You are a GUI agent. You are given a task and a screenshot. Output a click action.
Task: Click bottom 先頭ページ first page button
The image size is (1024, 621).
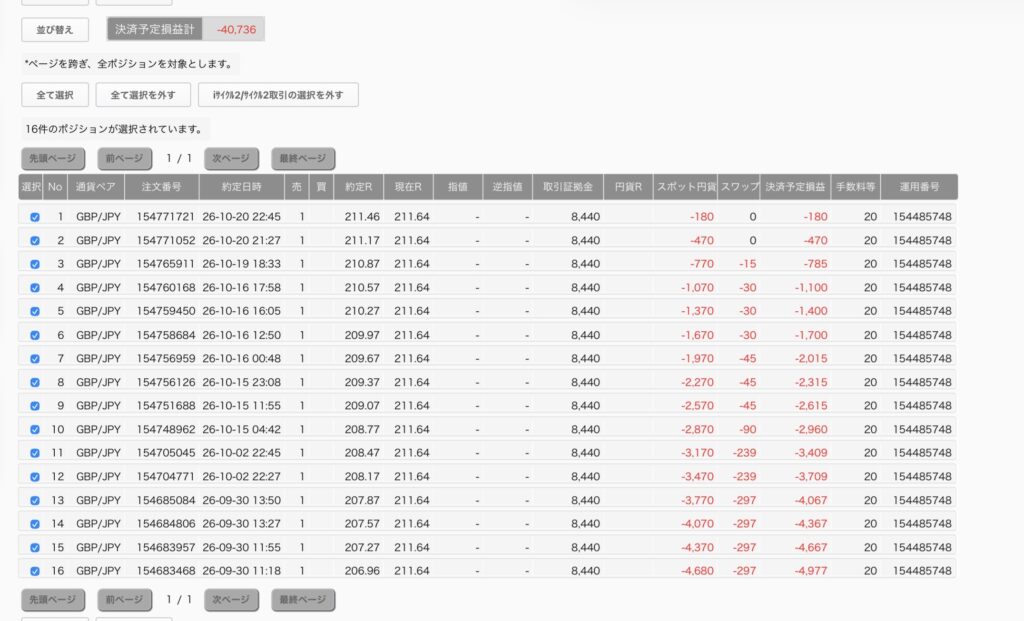(53, 599)
